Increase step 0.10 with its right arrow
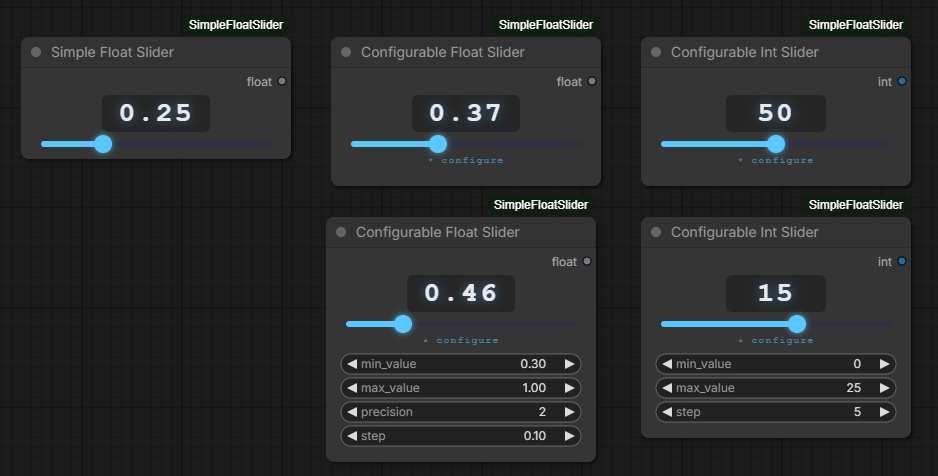 tap(570, 436)
